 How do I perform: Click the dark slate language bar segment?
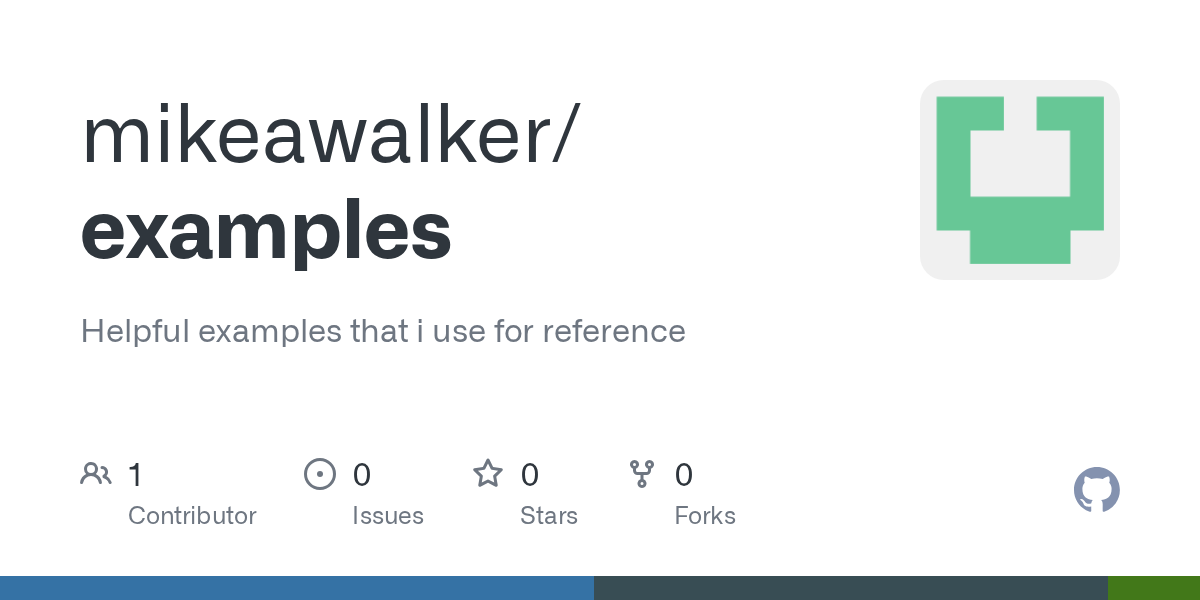851,588
